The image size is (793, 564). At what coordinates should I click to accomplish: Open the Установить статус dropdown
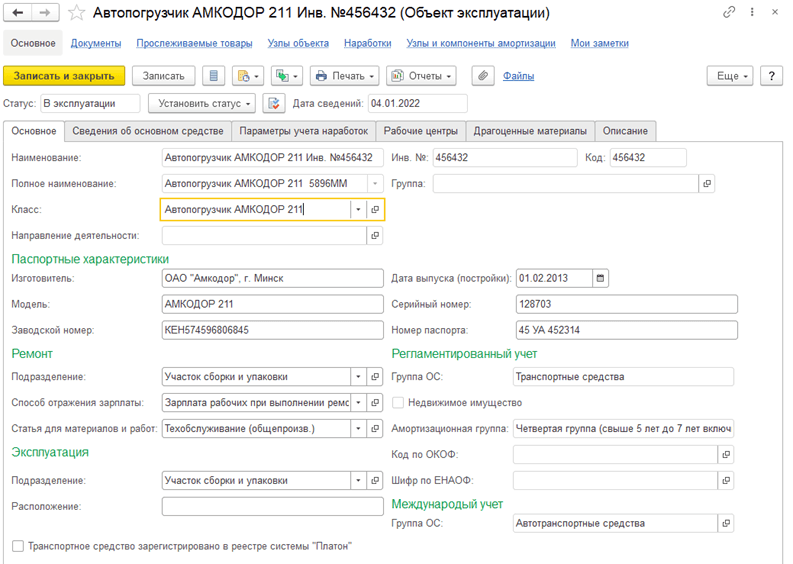click(x=202, y=104)
